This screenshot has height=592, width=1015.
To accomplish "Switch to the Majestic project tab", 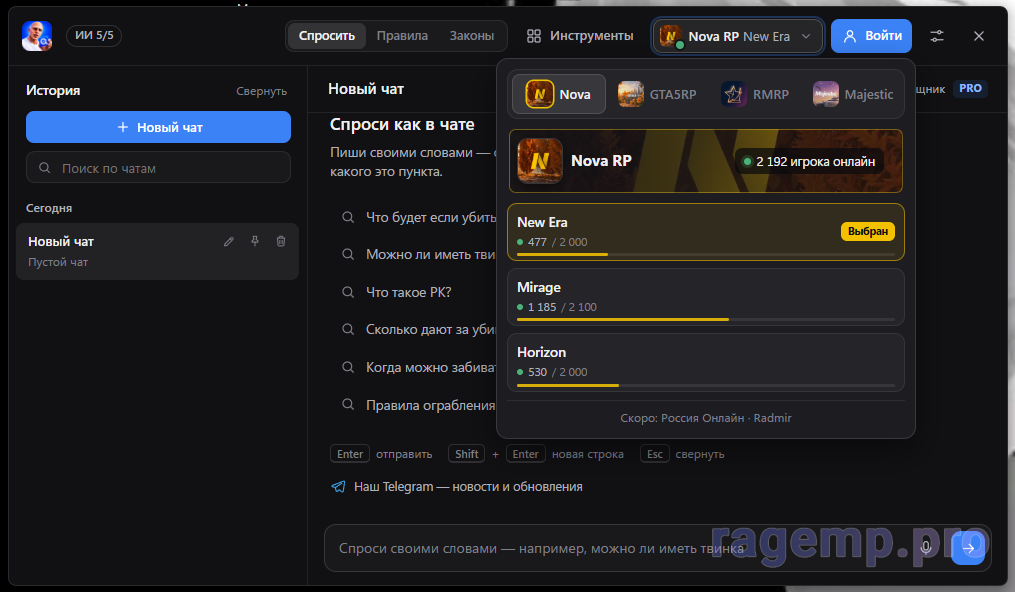I will coord(853,94).
